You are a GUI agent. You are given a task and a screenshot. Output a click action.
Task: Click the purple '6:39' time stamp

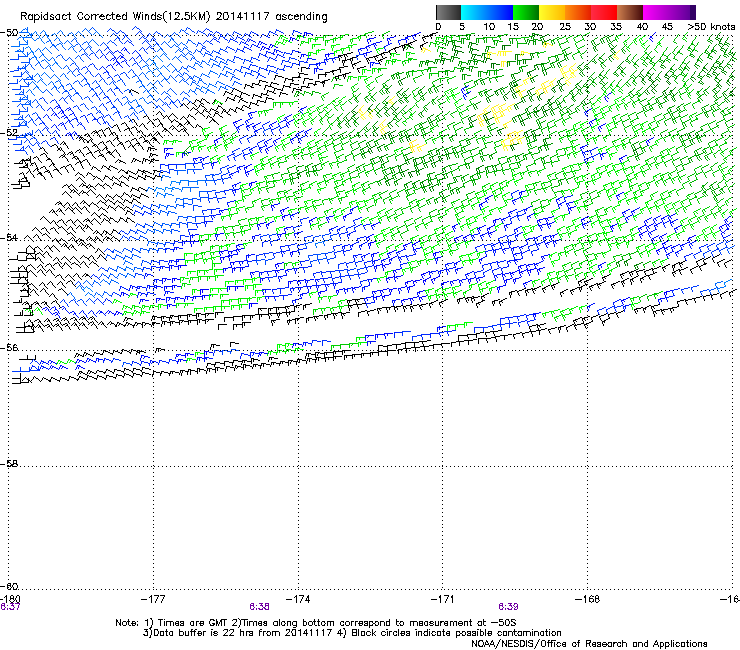pos(508,607)
